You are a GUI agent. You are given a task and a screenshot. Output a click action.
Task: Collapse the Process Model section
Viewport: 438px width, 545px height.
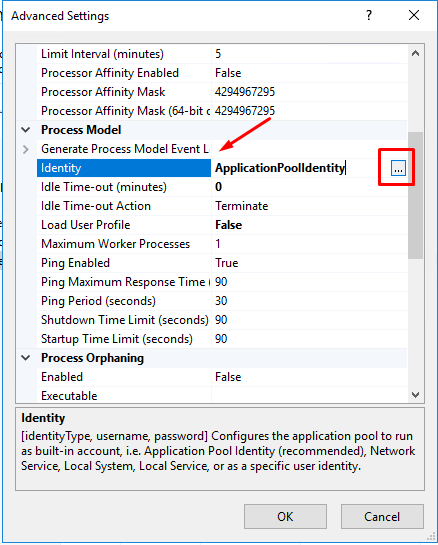click(25, 130)
